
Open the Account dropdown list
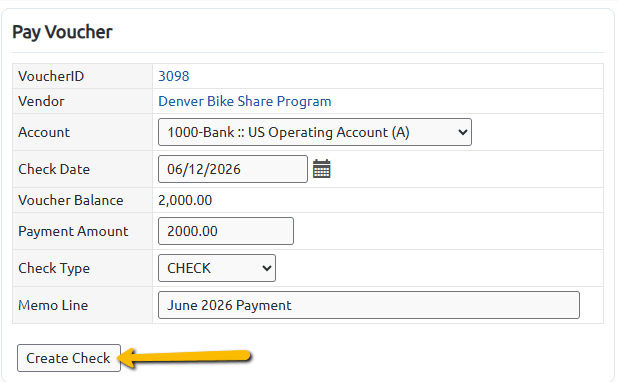coord(315,132)
